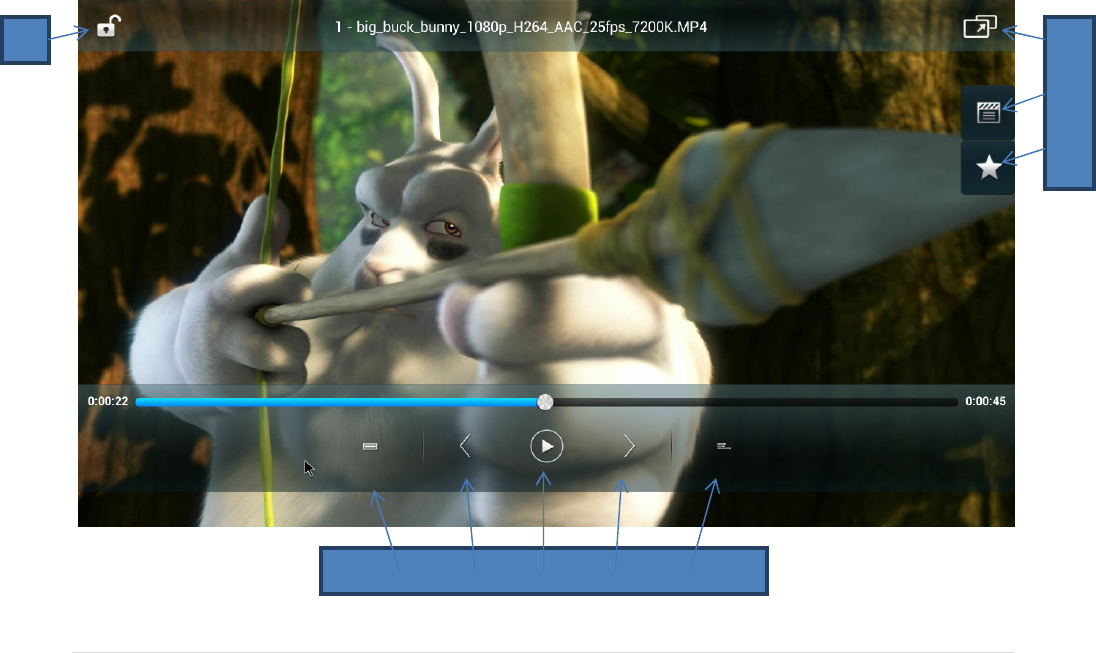Click the seek bar handle
The height and width of the screenshot is (653, 1096).
545,402
